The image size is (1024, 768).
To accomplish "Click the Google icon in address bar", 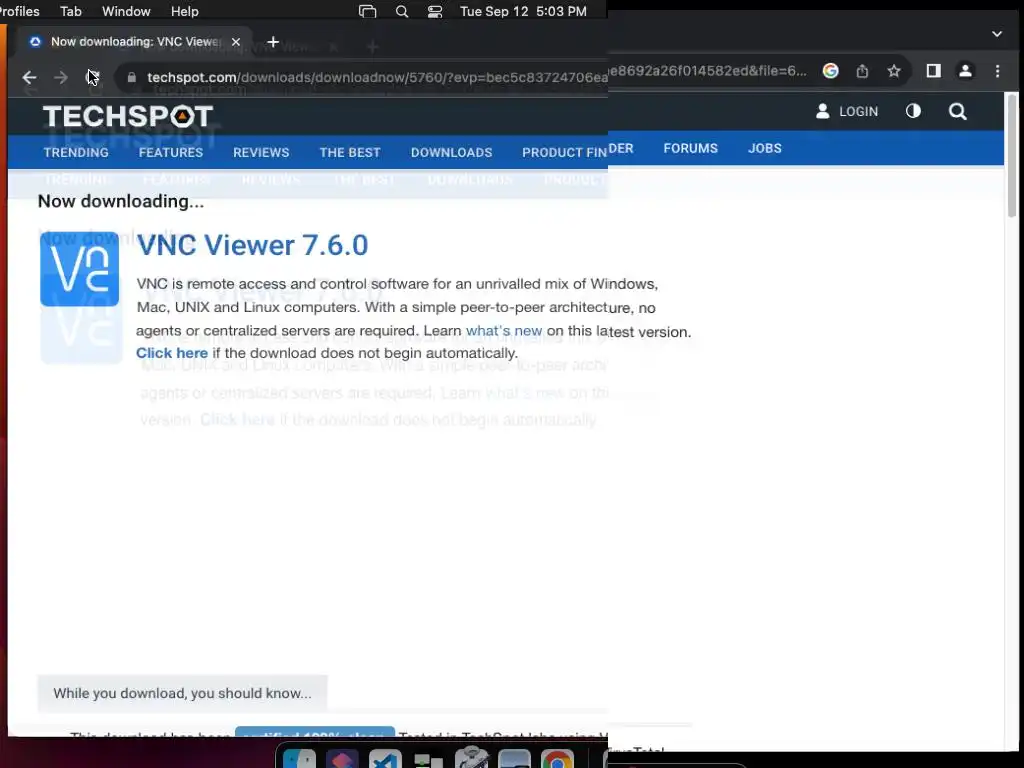I will (831, 71).
